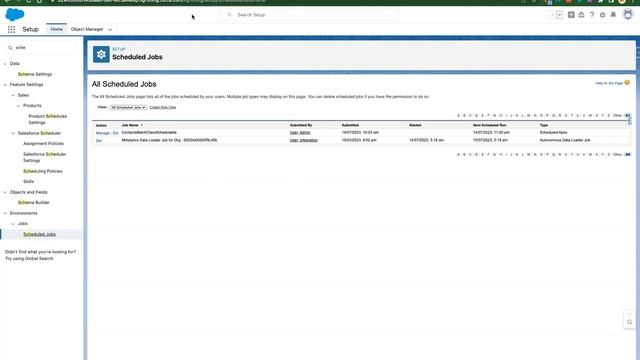Open the Object Manager tab dropdown chevron

point(110,29)
